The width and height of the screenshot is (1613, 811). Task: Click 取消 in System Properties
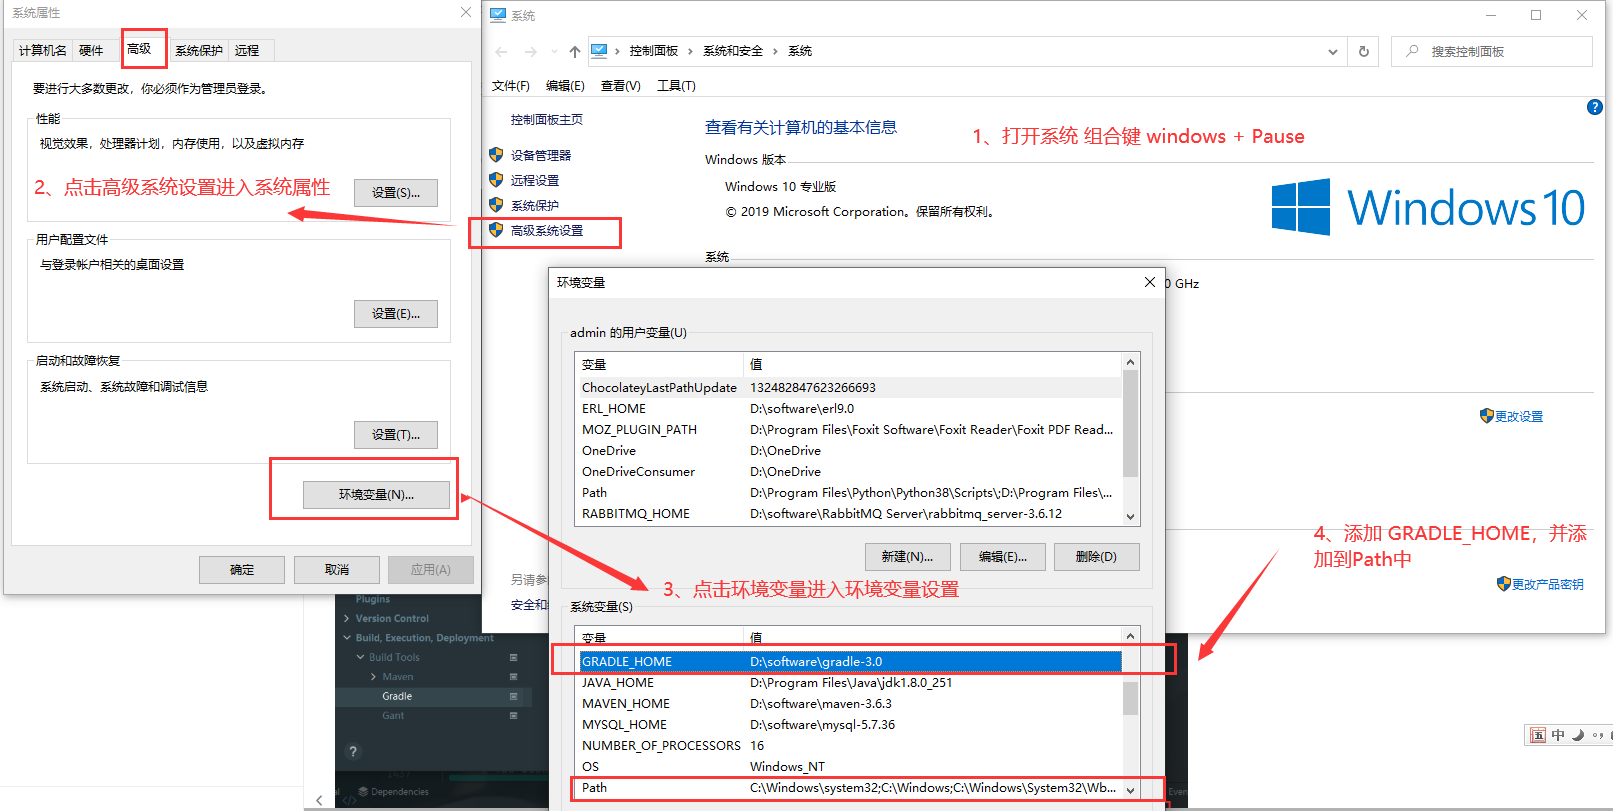pos(337,570)
